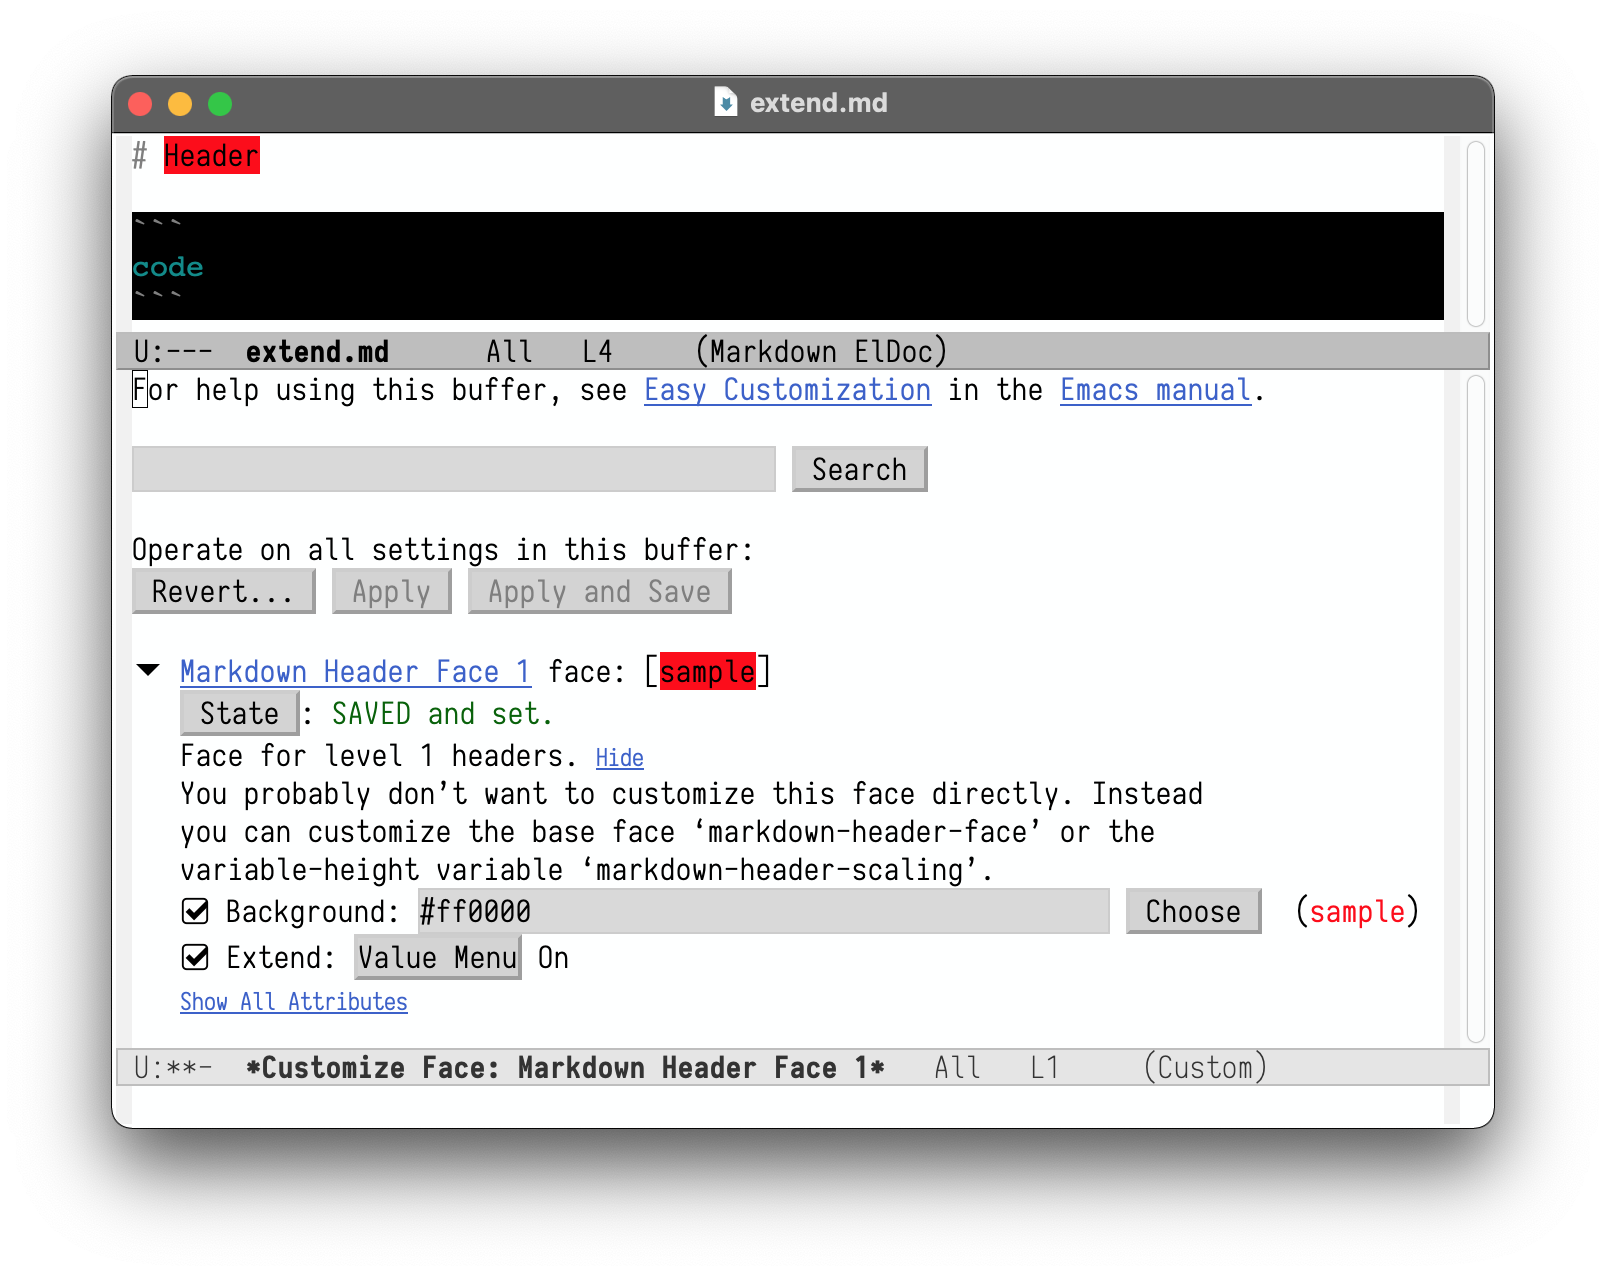The width and height of the screenshot is (1606, 1276).
Task: Uncheck the Extend attribute checkbox
Action: pos(195,957)
